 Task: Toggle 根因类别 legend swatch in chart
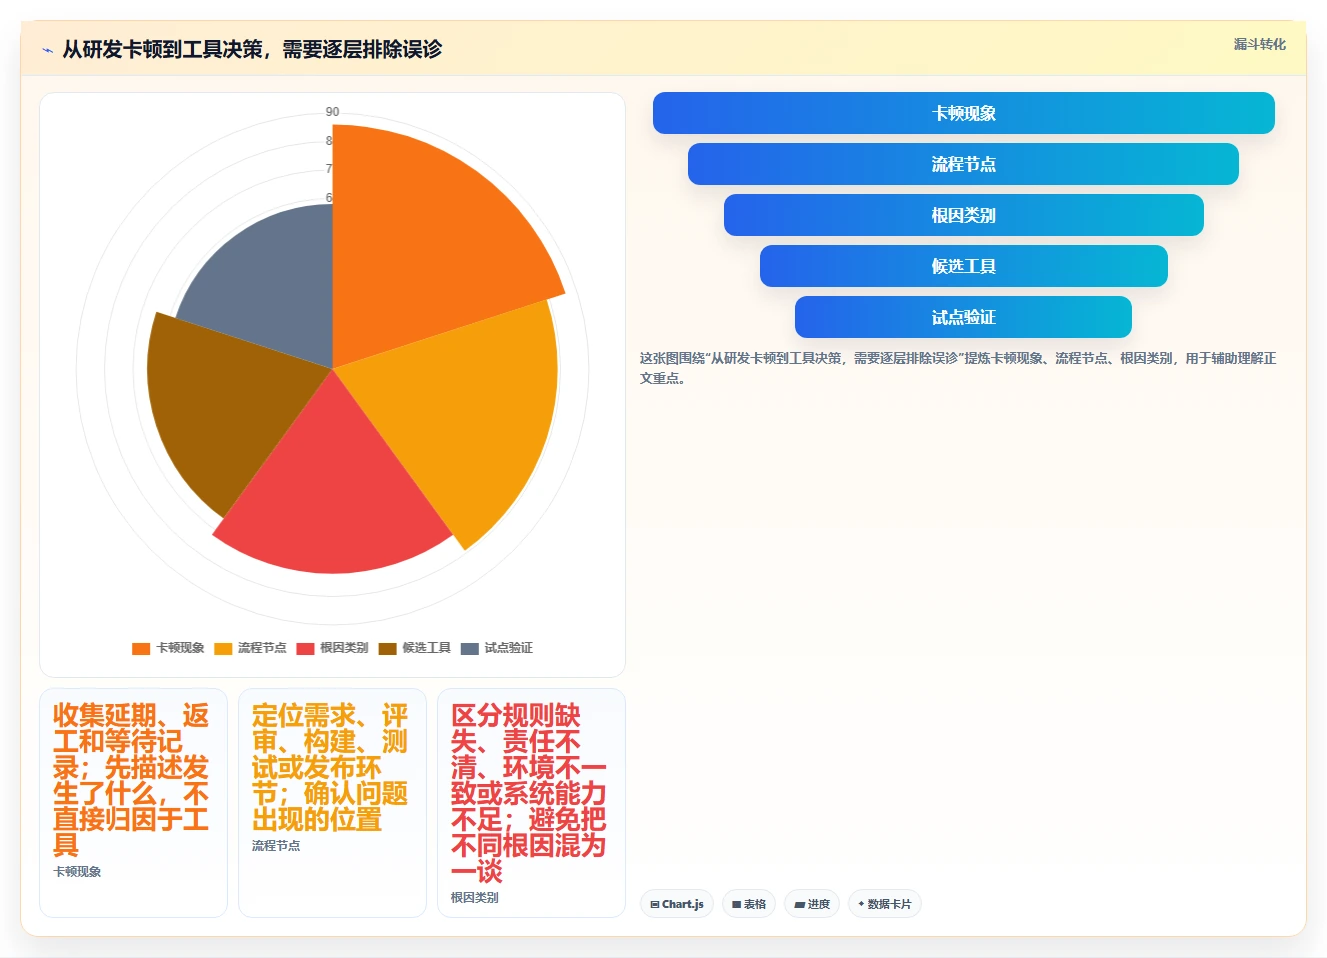(305, 648)
